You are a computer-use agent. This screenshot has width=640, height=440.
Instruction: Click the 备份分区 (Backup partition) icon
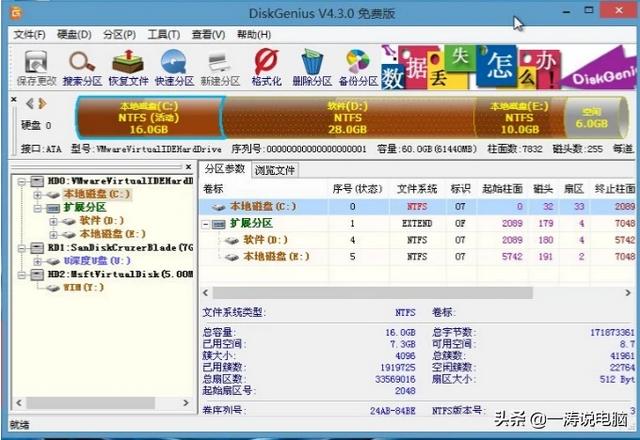coord(358,67)
